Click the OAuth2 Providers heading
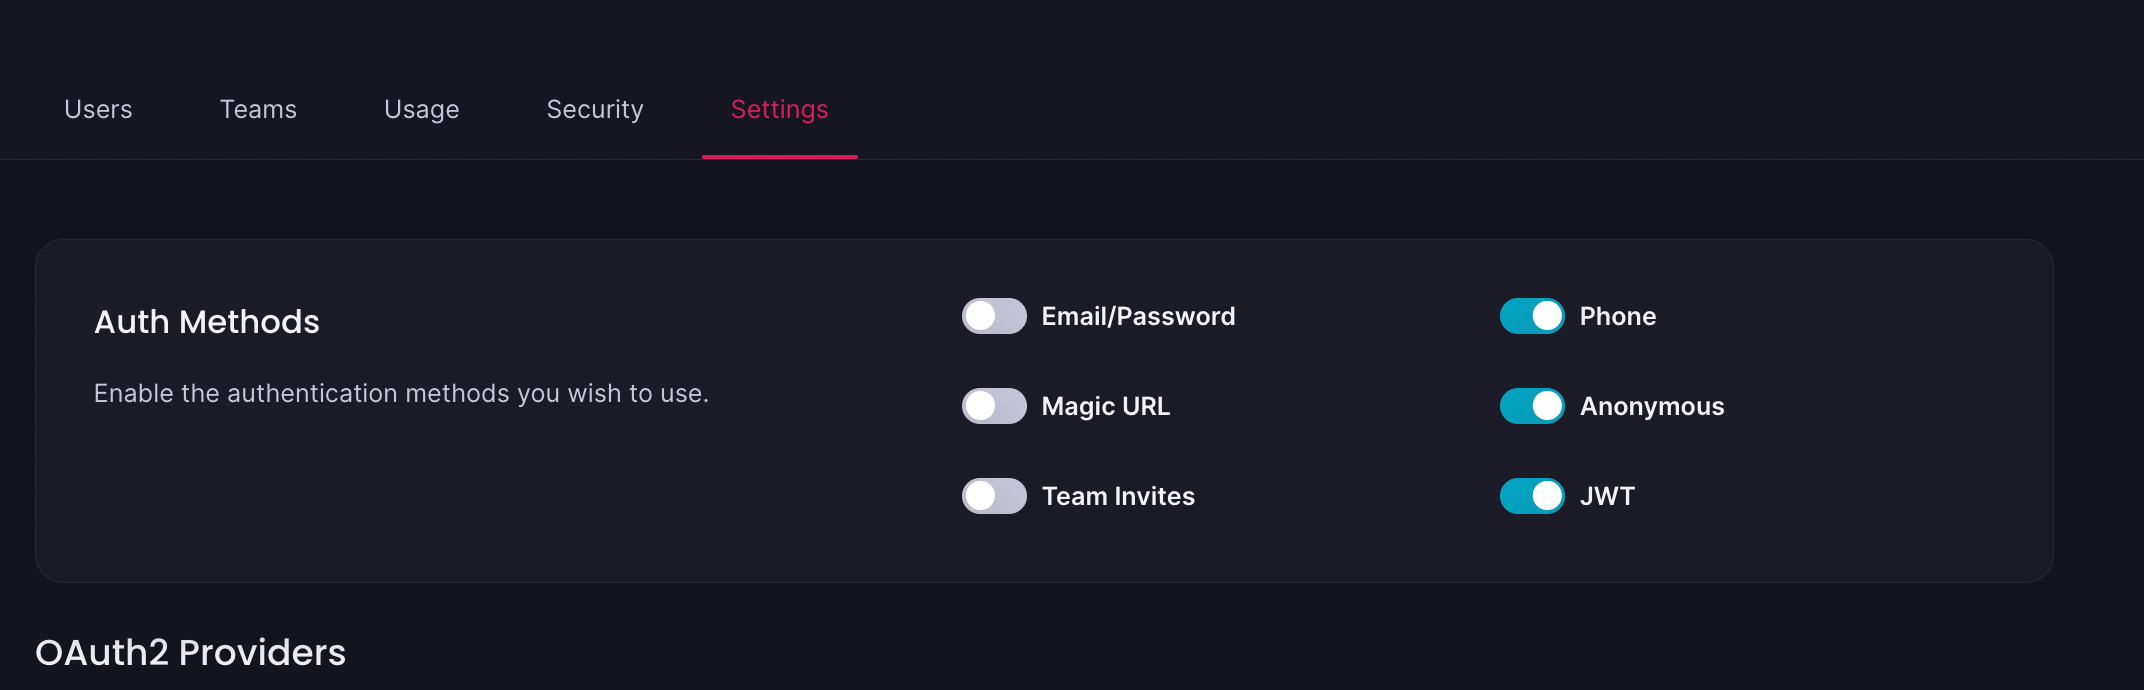Image resolution: width=2144 pixels, height=690 pixels. (191, 653)
